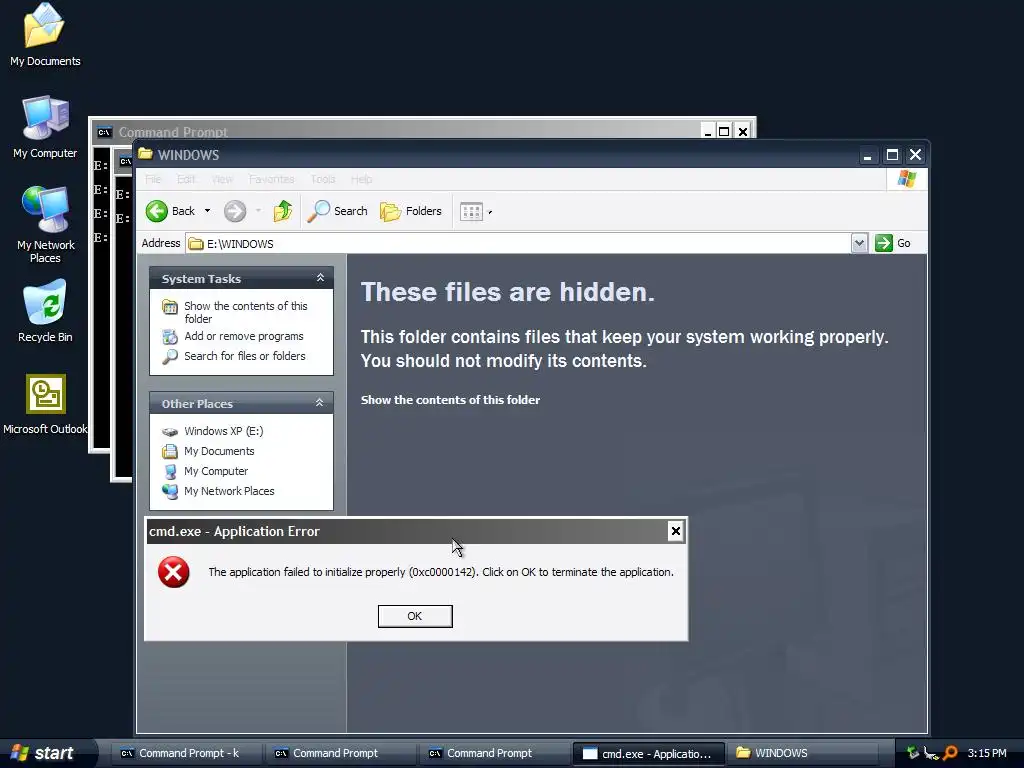Click the network connection tray icon
This screenshot has width=1024, height=768.
931,754
